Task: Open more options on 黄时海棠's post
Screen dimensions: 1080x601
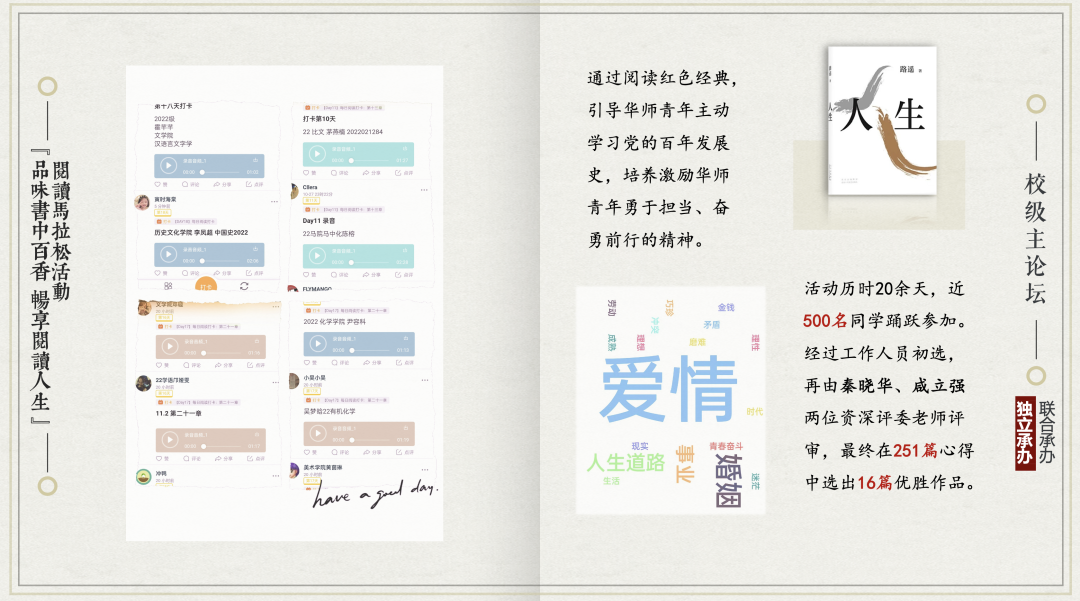Action: point(274,202)
